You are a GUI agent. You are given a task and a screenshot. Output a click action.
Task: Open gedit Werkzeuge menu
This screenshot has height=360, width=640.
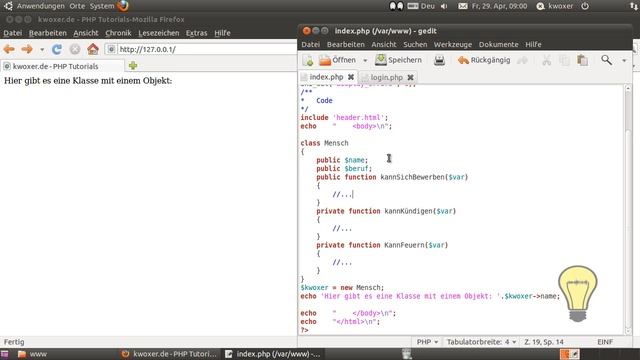click(453, 44)
